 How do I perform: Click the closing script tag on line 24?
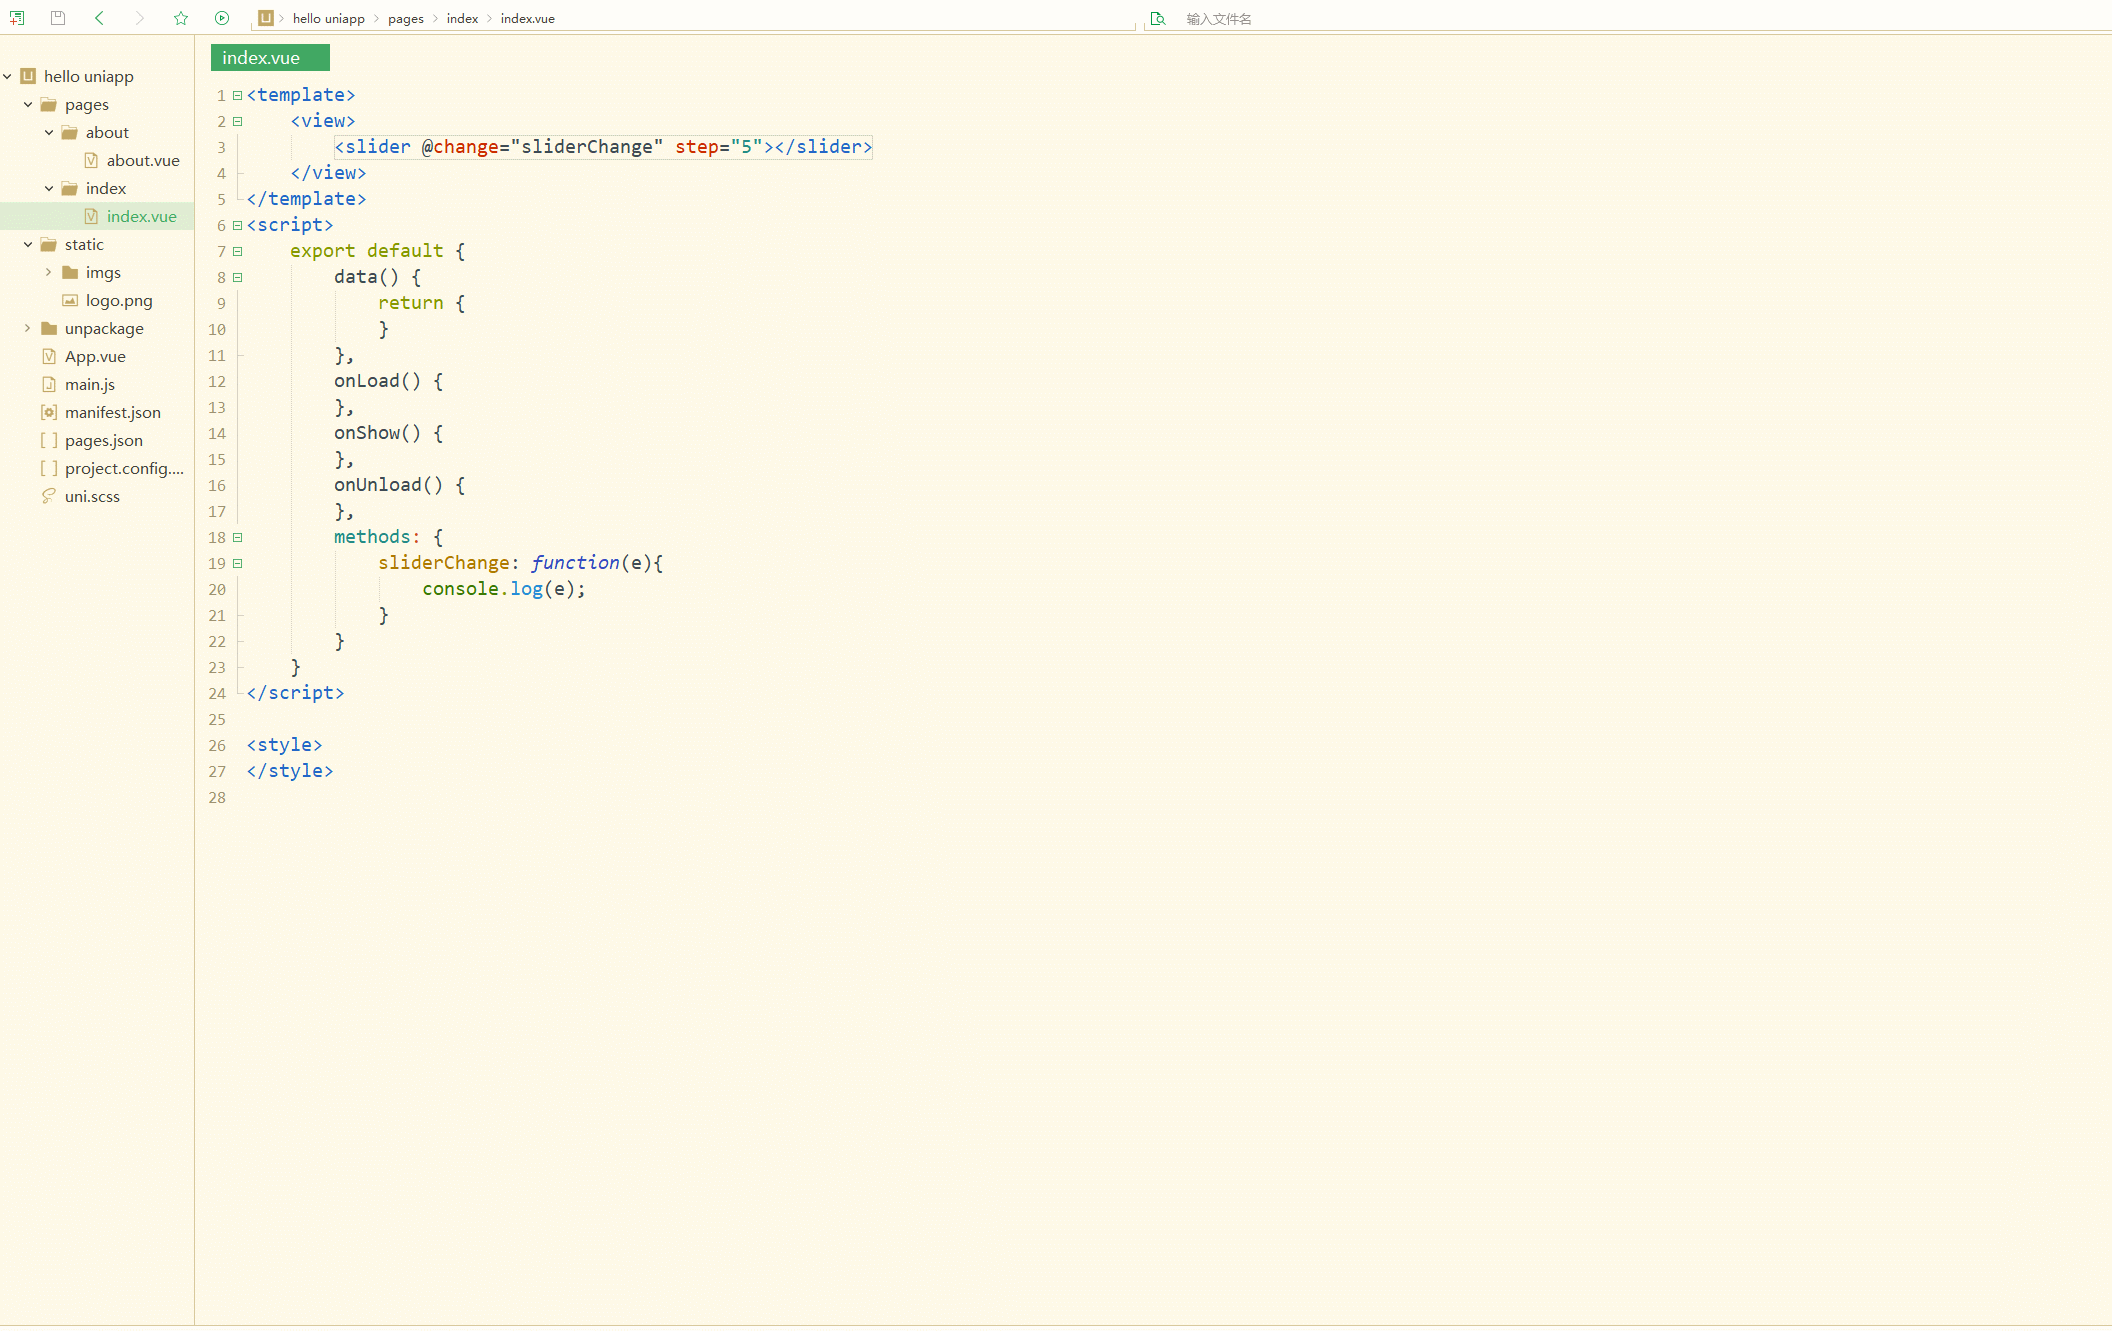click(295, 693)
